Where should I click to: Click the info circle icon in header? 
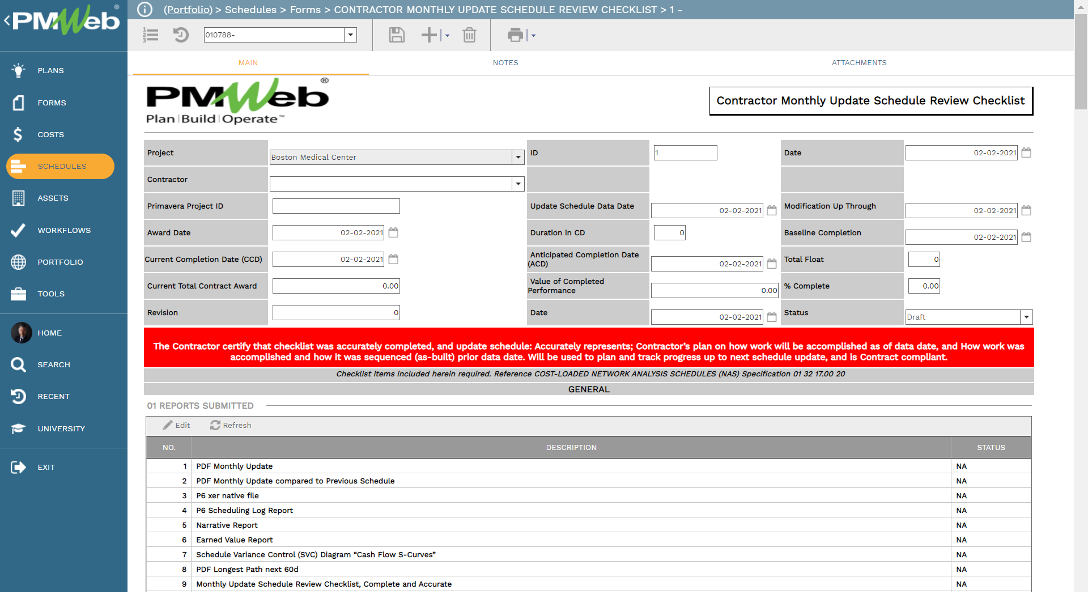145,9
